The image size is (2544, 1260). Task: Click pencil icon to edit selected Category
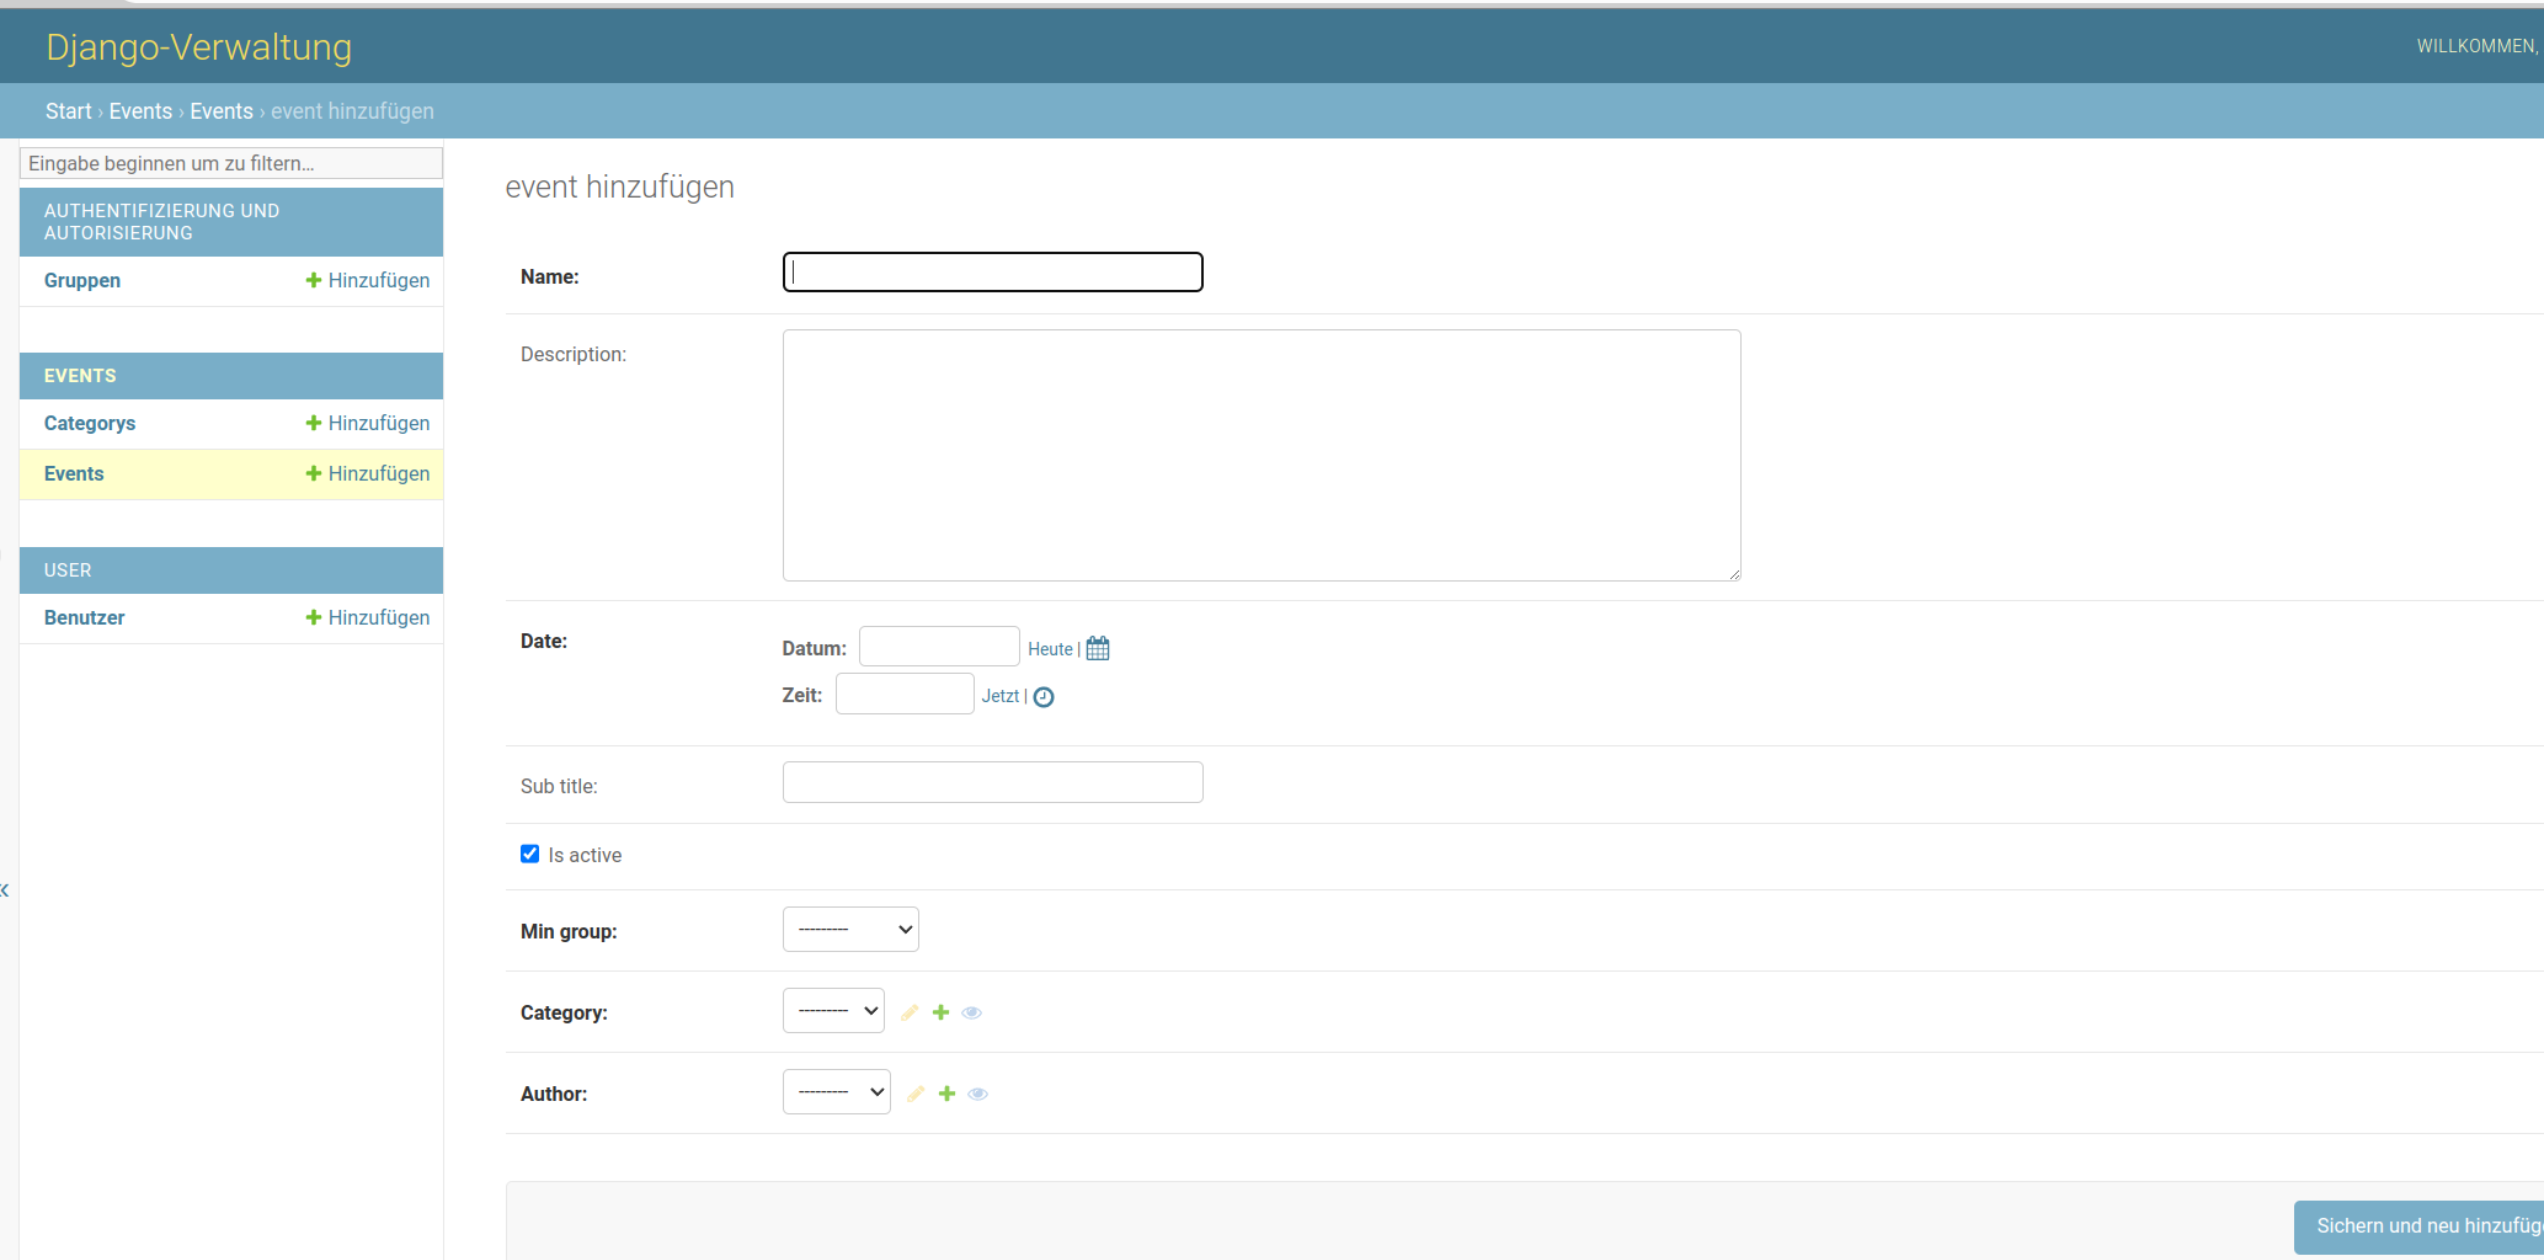(909, 1012)
